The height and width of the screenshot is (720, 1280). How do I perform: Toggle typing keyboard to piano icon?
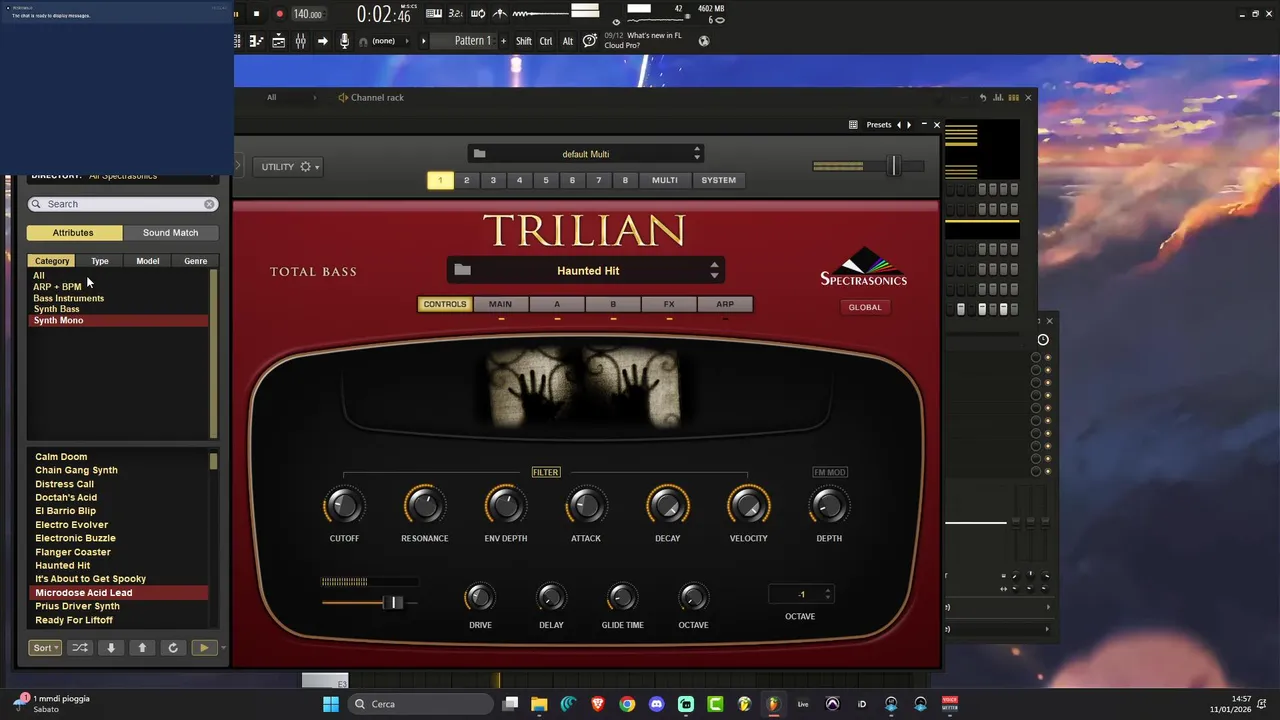coord(434,13)
